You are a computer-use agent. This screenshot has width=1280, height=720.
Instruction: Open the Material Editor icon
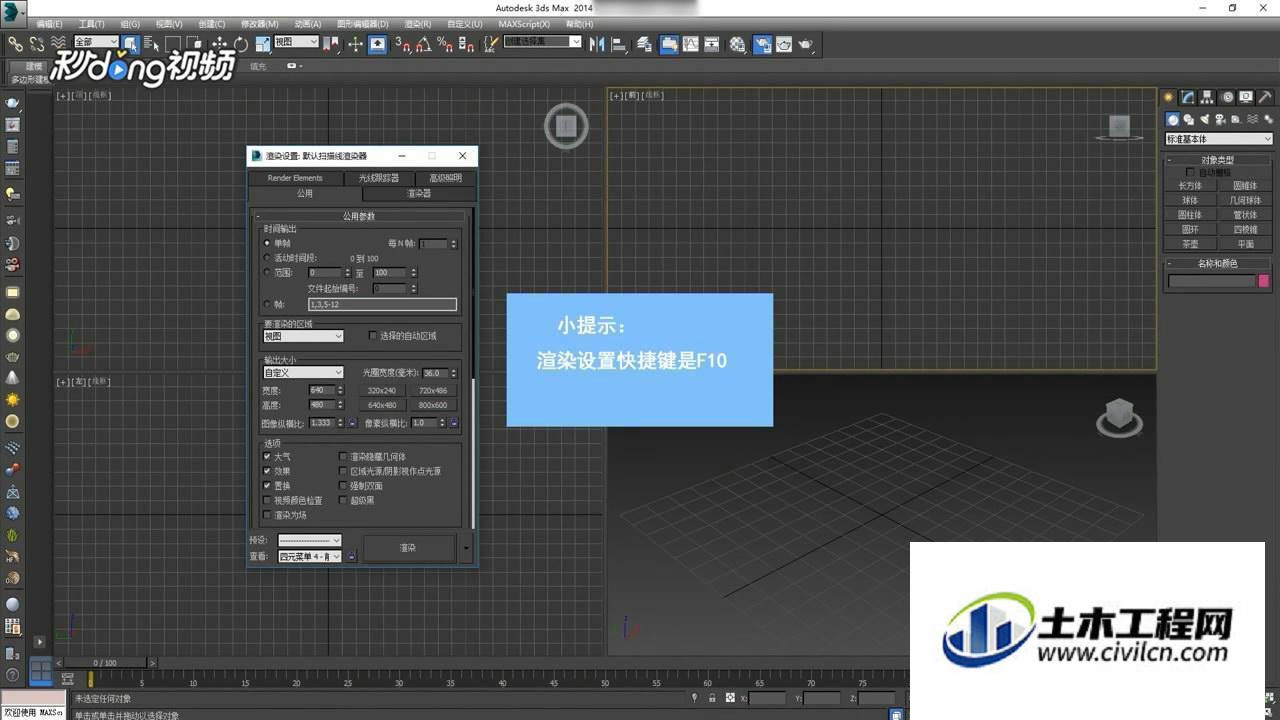[x=737, y=44]
